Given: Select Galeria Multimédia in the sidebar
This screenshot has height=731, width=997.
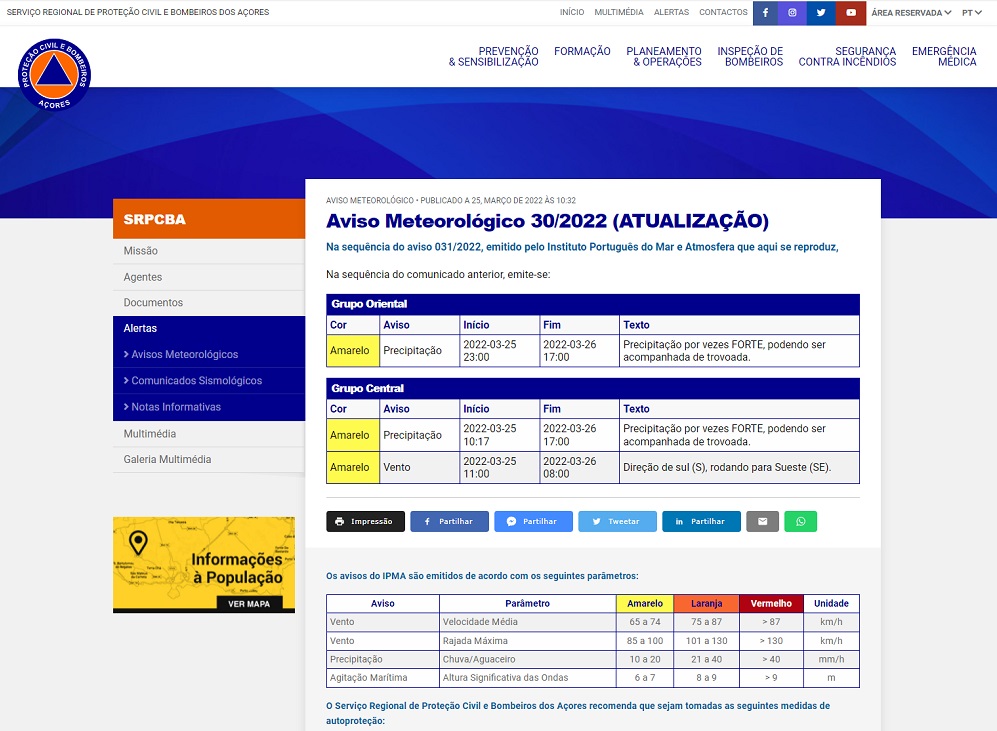Looking at the screenshot, I should tap(209, 460).
